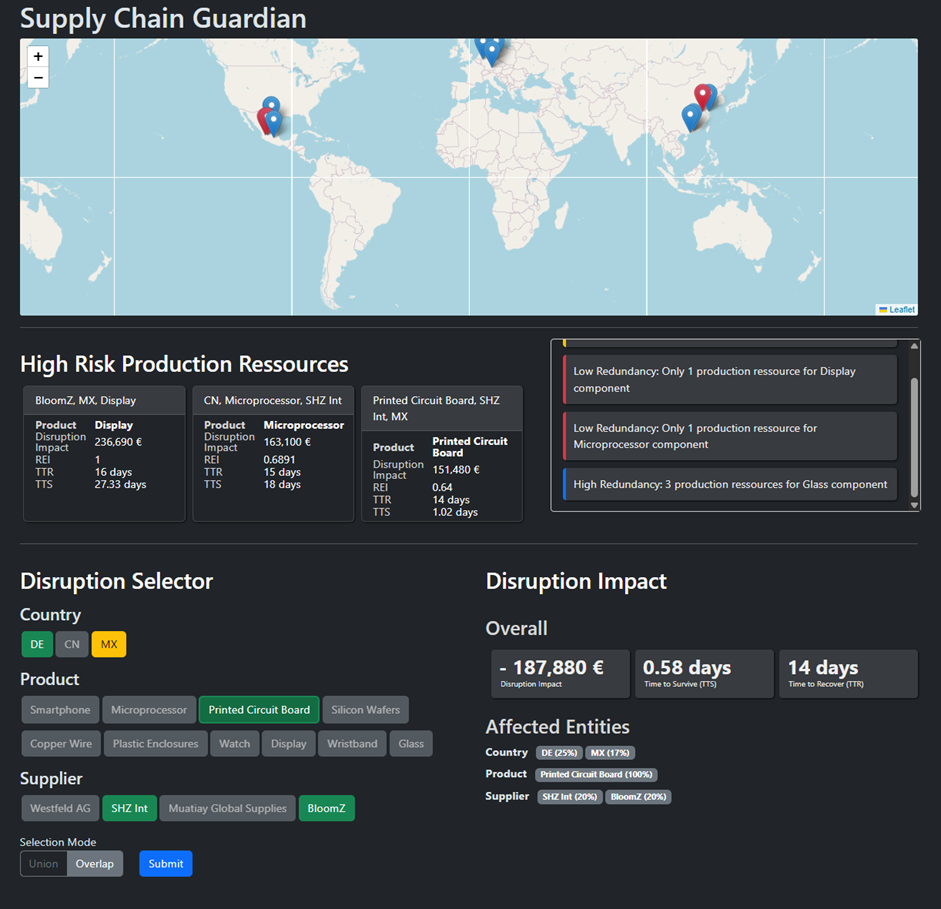Select the Silicon Wafers product
This screenshot has height=909, width=941.
365,710
